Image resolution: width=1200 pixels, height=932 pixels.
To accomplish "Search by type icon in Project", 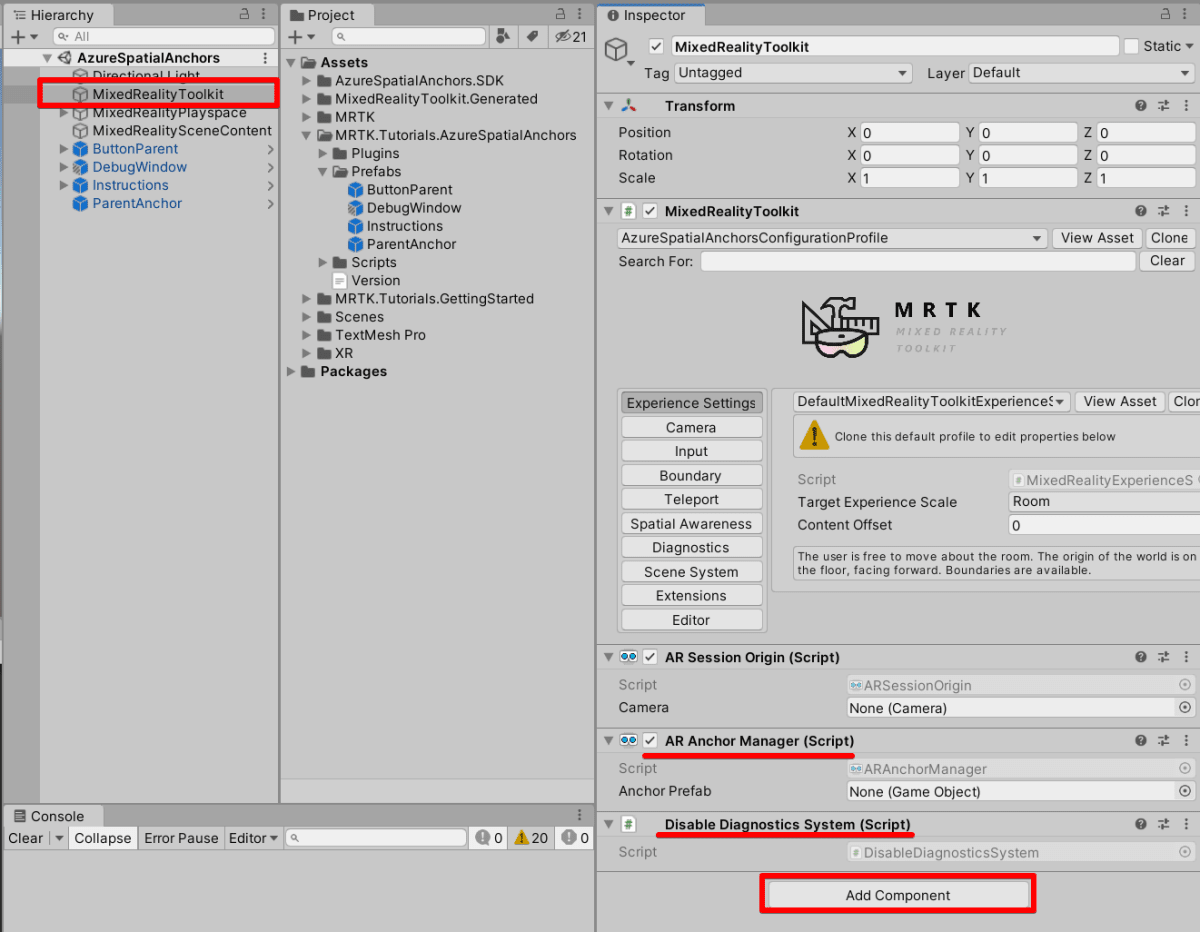I will (x=504, y=37).
